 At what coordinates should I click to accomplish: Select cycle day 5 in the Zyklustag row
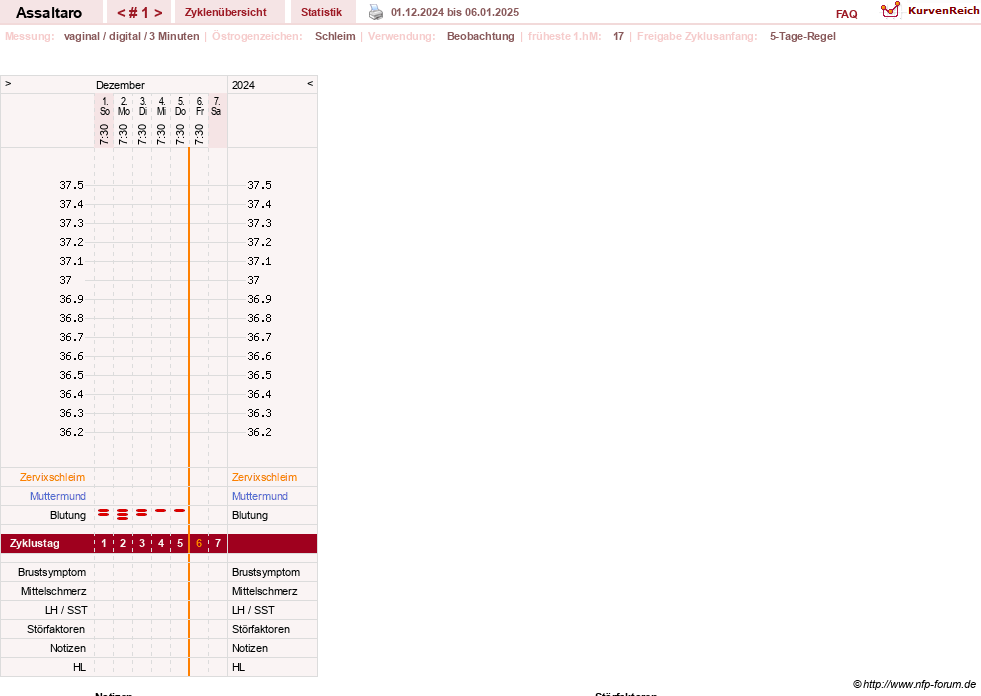pyautogui.click(x=180, y=543)
